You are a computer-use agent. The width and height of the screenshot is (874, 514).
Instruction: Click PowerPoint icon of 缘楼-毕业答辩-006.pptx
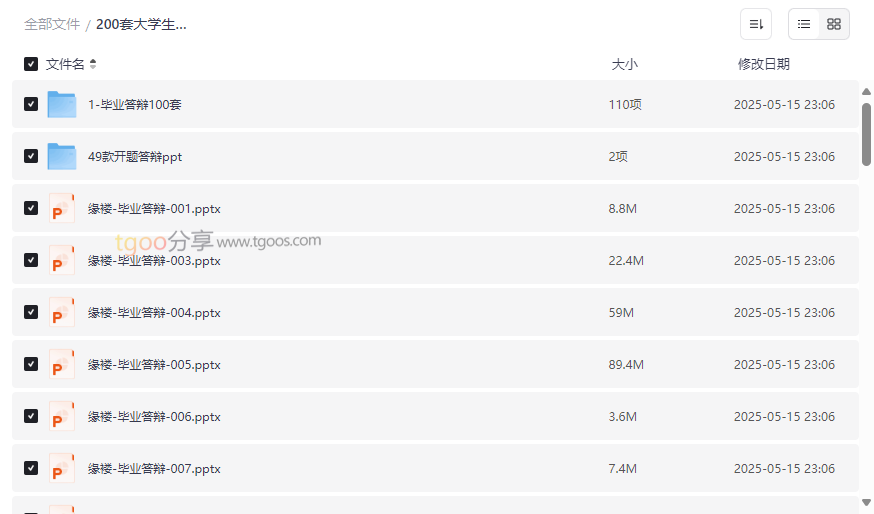tap(62, 417)
